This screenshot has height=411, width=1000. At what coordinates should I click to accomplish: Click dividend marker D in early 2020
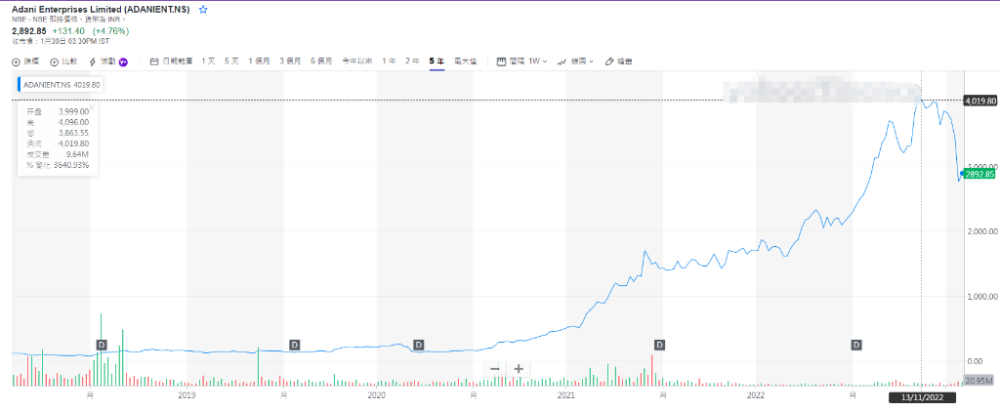click(418, 345)
